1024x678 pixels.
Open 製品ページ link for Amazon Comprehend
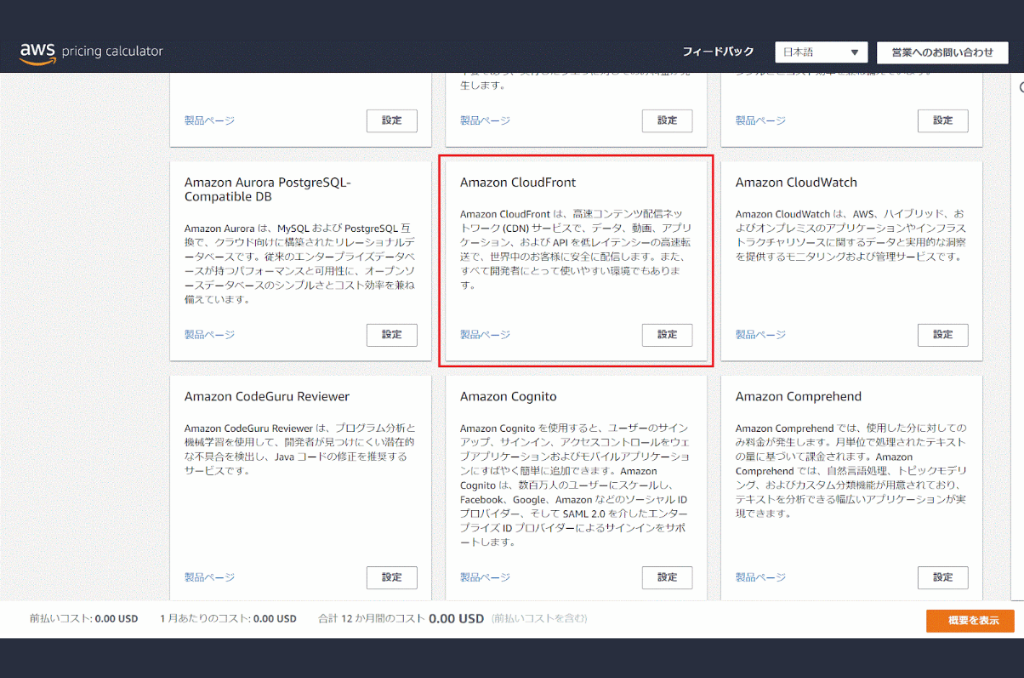760,577
